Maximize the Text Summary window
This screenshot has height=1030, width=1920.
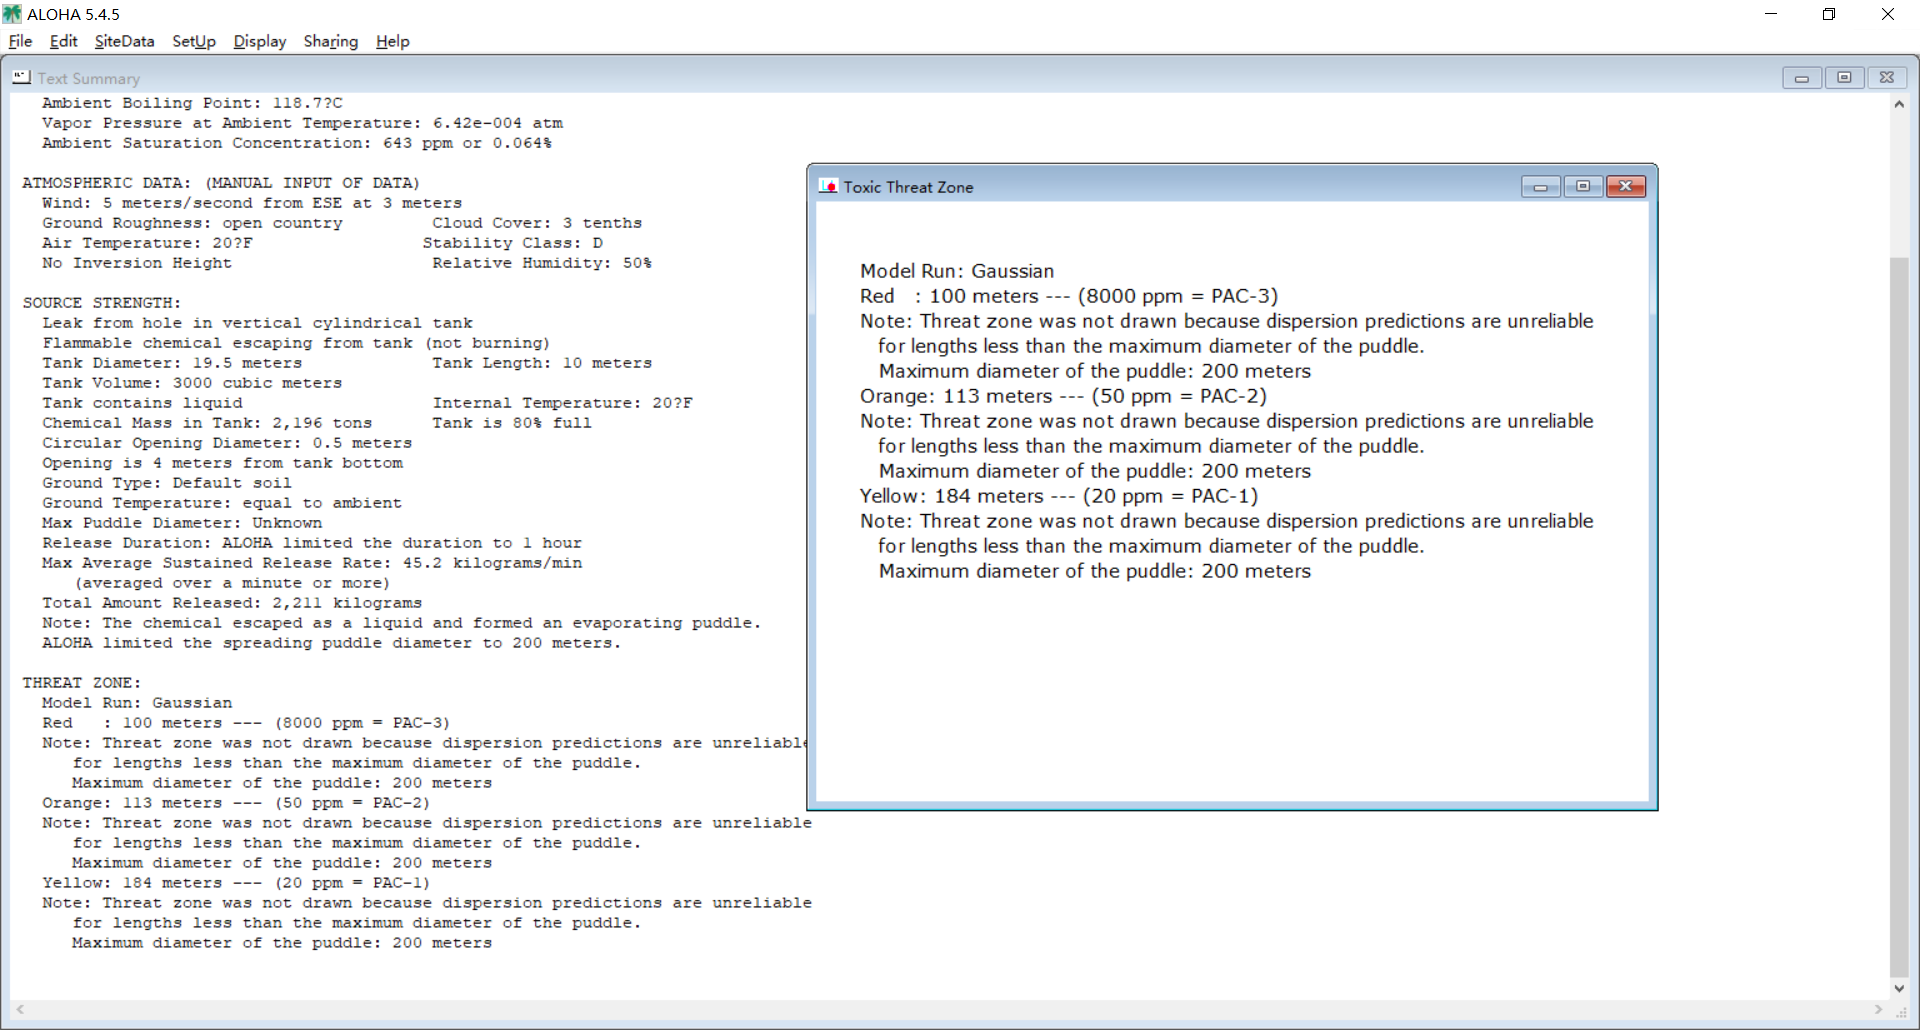pyautogui.click(x=1845, y=78)
